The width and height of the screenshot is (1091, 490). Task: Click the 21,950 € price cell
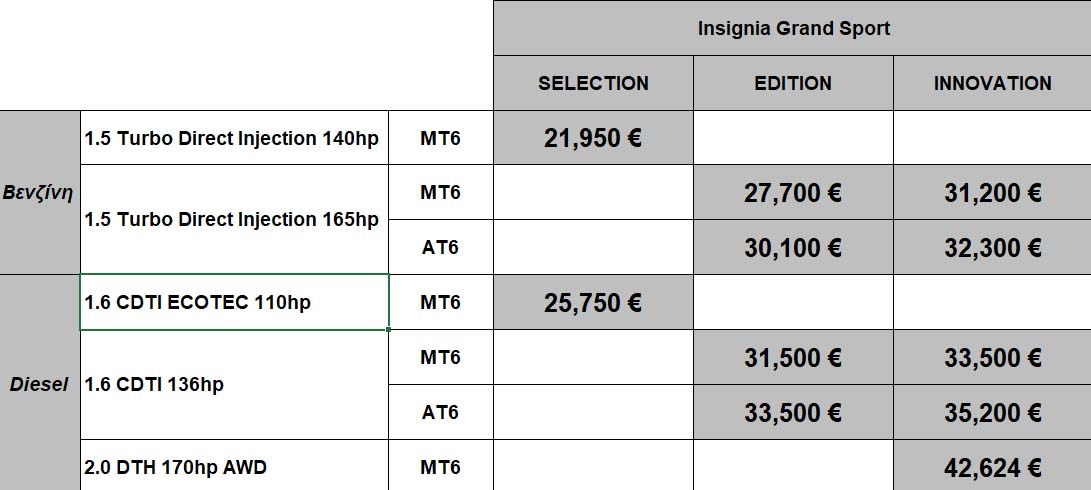click(x=593, y=138)
